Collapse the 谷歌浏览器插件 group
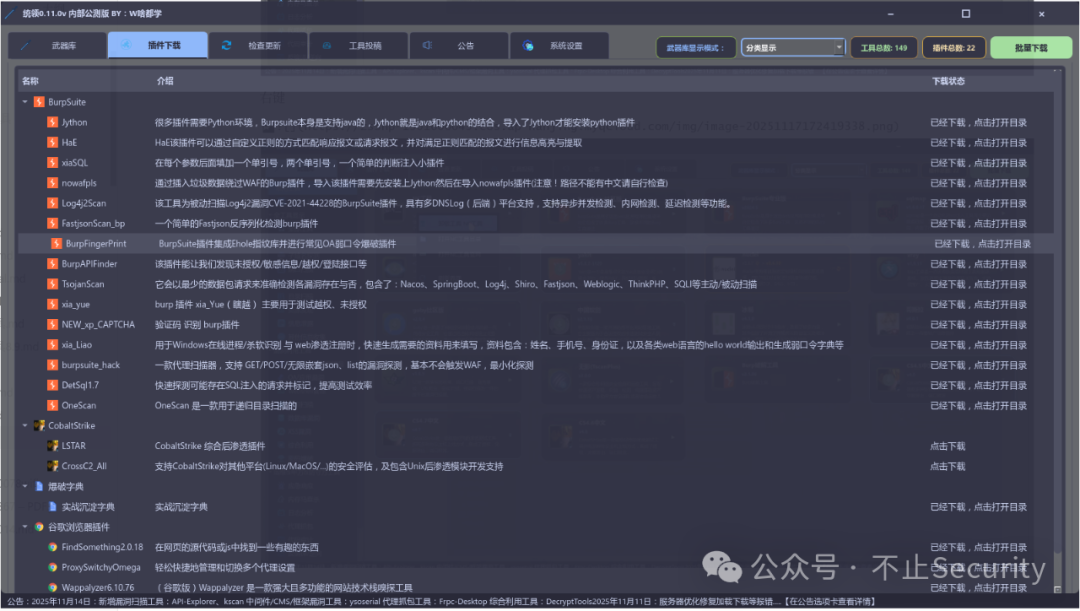The height and width of the screenshot is (611, 1080). pyautogui.click(x=25, y=527)
